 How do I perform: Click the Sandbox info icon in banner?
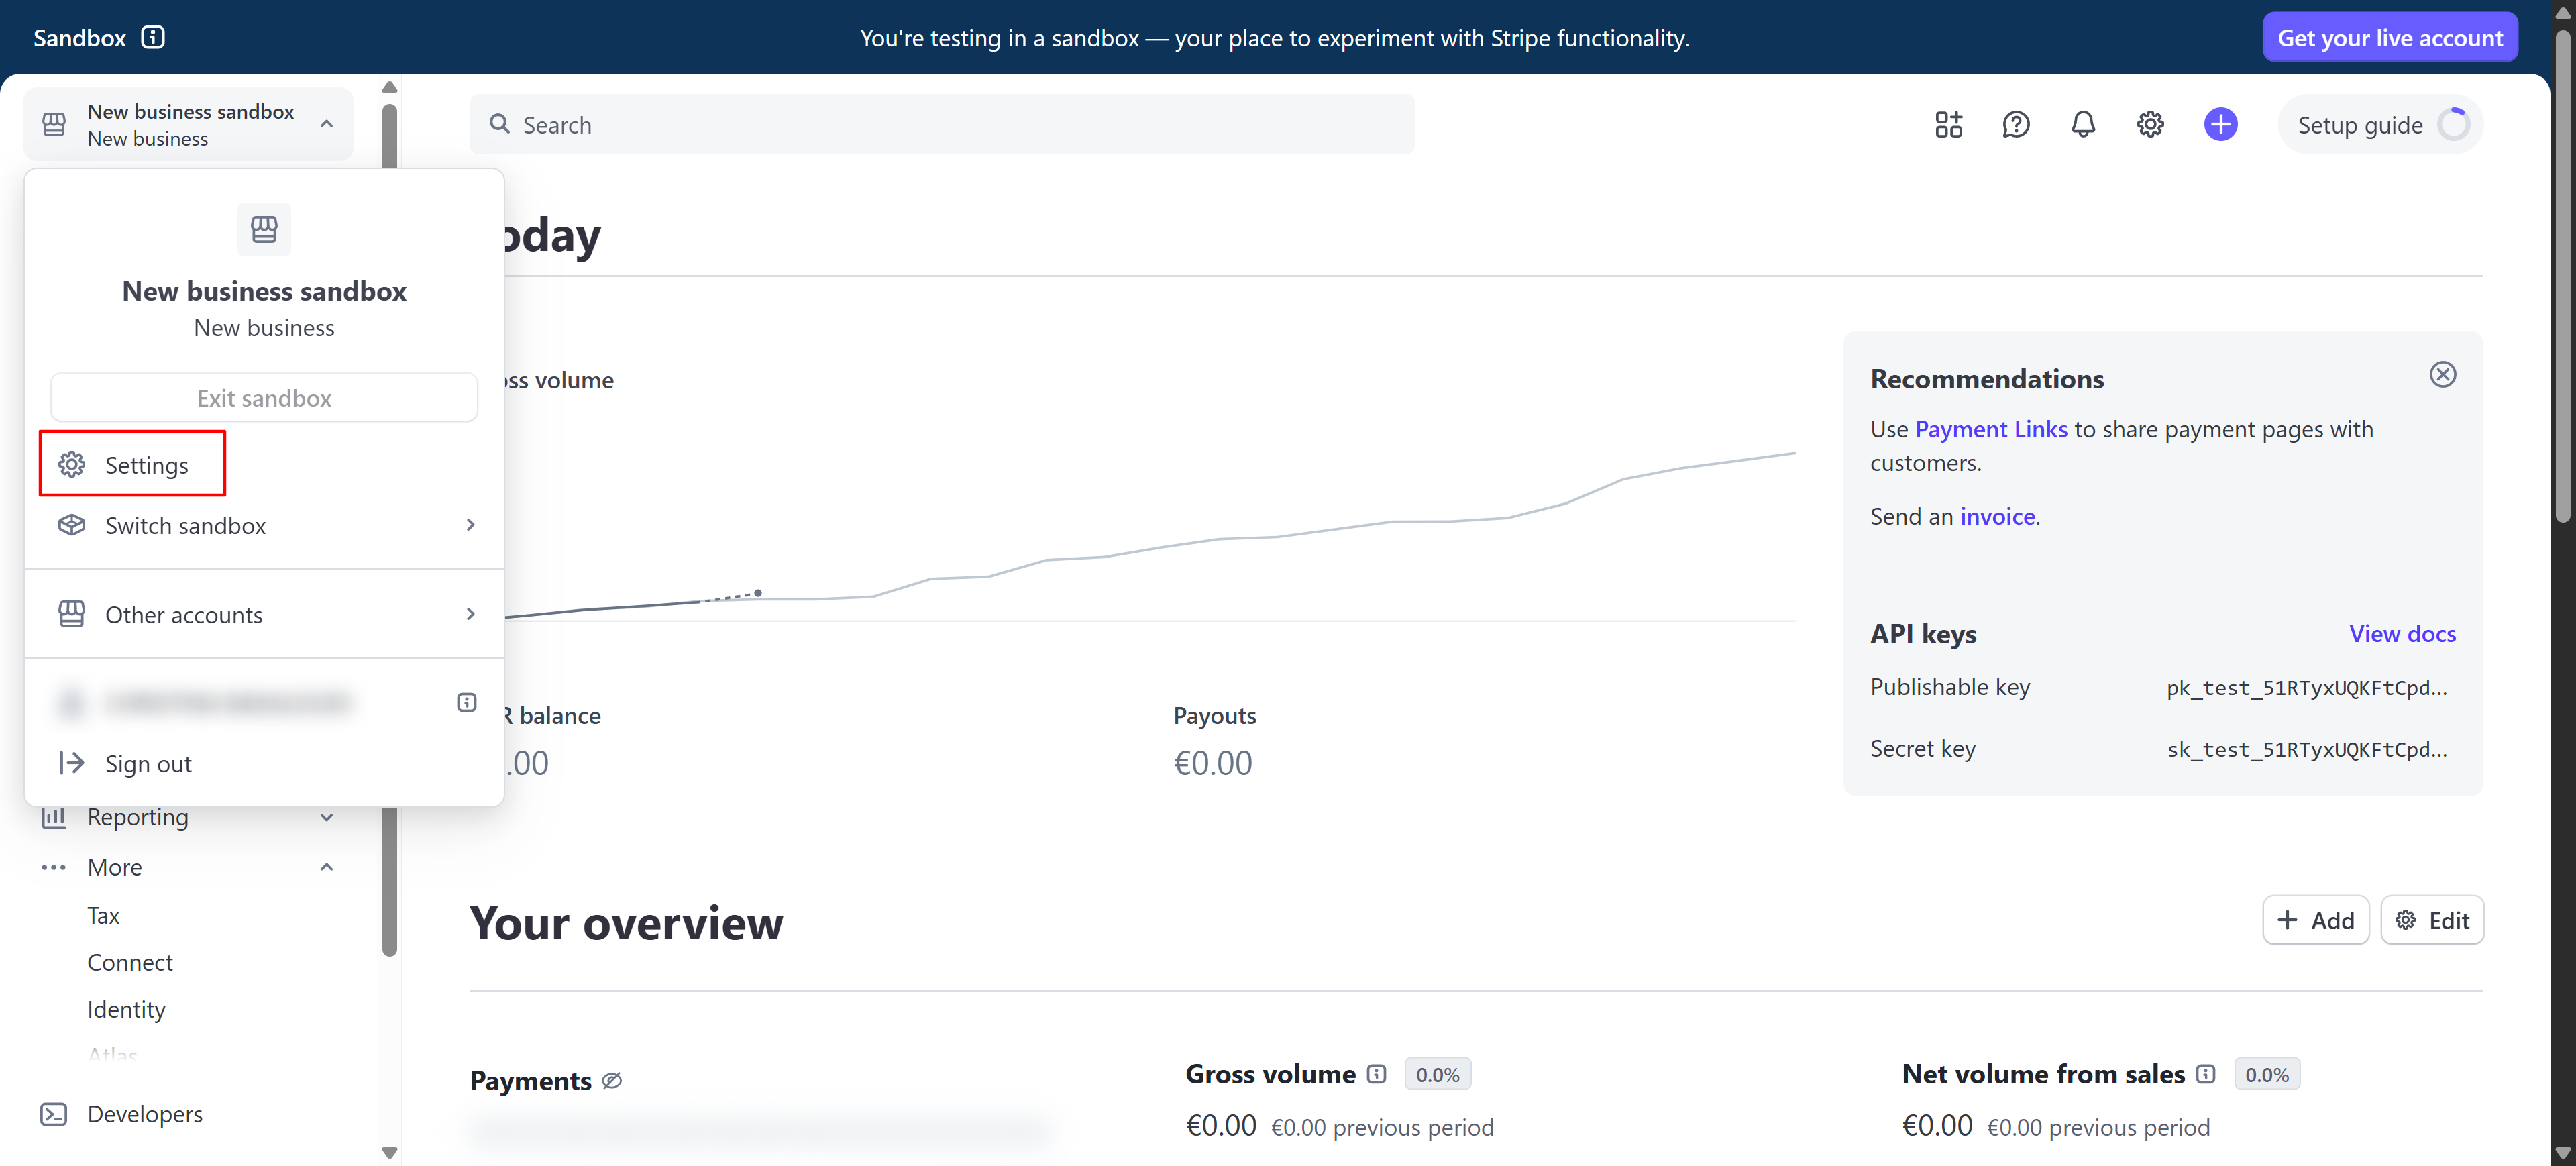pyautogui.click(x=153, y=37)
